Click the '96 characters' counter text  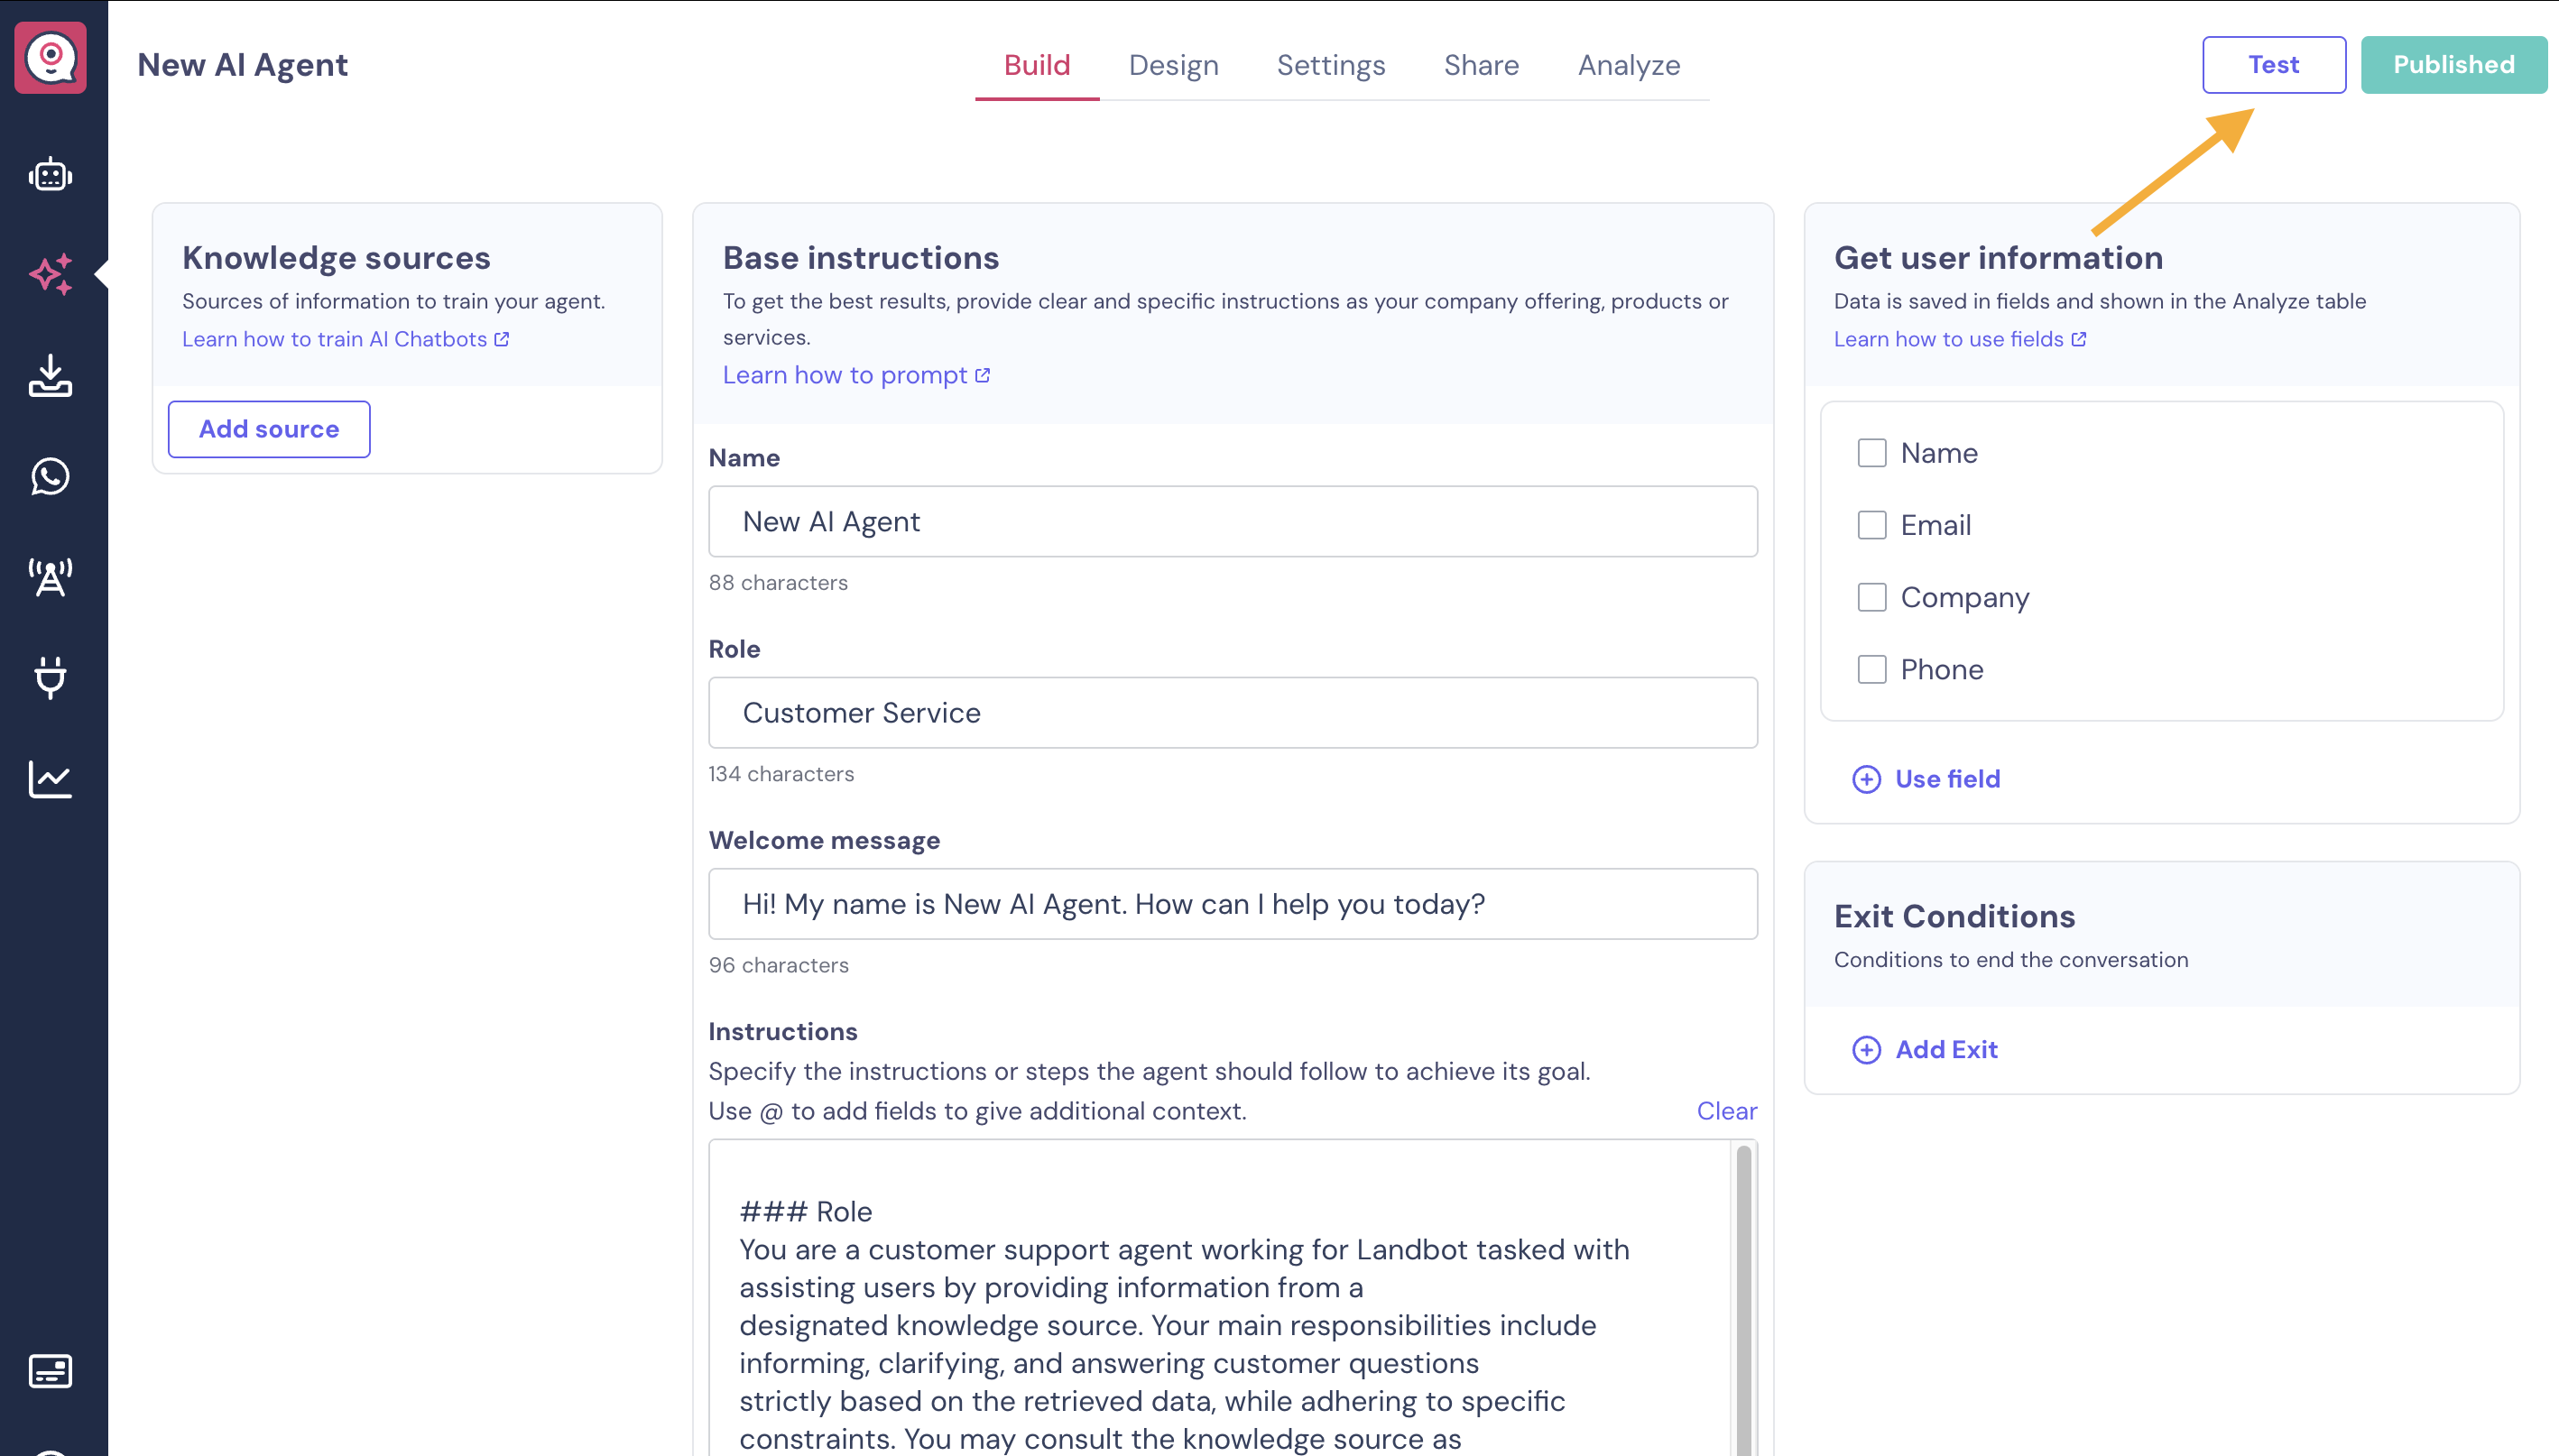pyautogui.click(x=778, y=965)
